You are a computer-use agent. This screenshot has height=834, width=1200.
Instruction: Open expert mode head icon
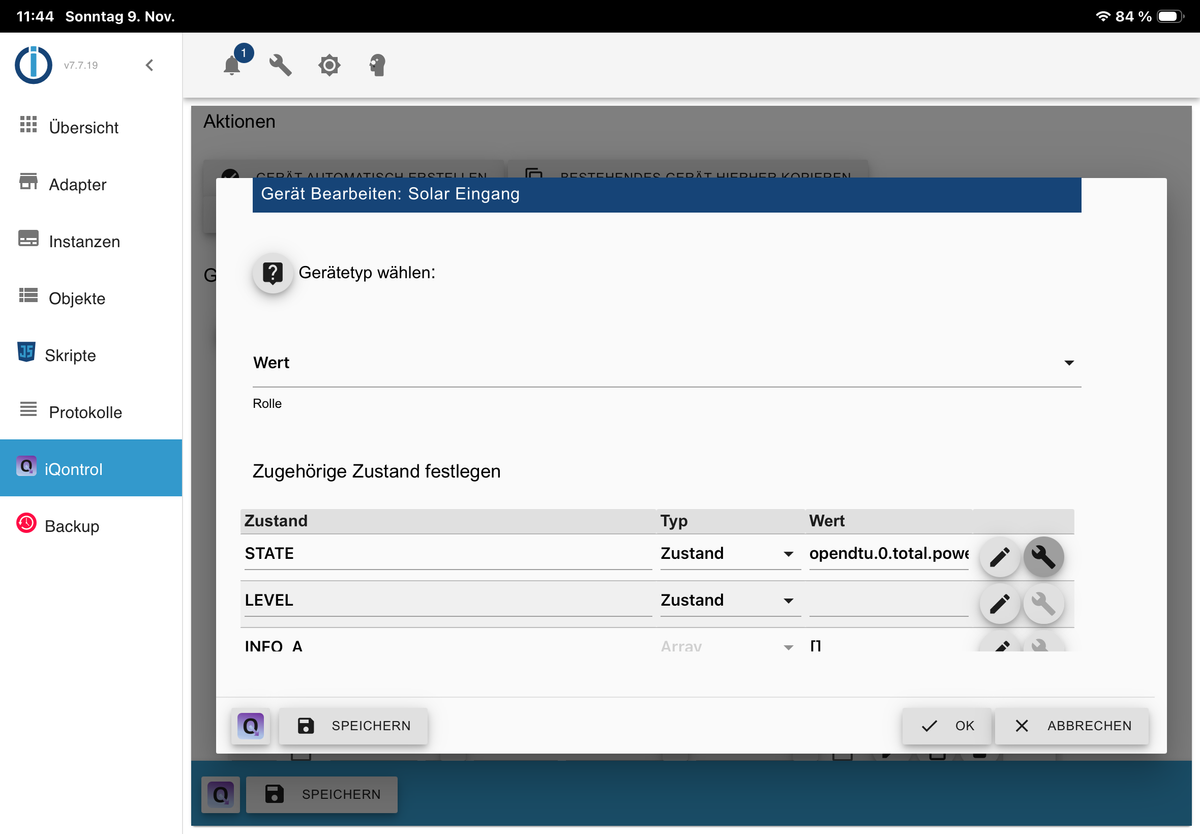pos(377,65)
